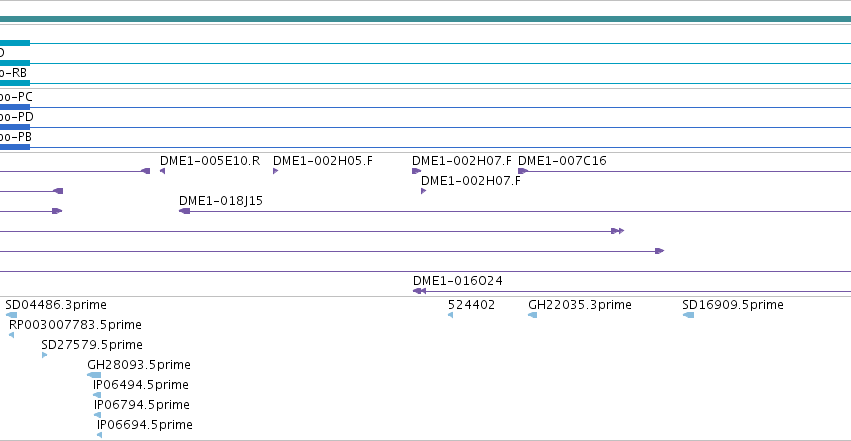The image size is (851, 441).
Task: Click the thick teal gene bar at top
Action: [x=426, y=19]
